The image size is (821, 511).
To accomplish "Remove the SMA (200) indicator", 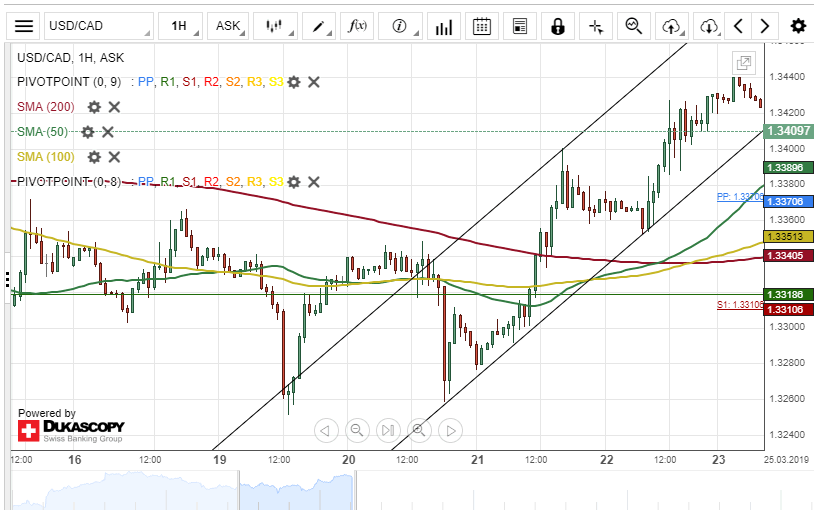I will 114,107.
